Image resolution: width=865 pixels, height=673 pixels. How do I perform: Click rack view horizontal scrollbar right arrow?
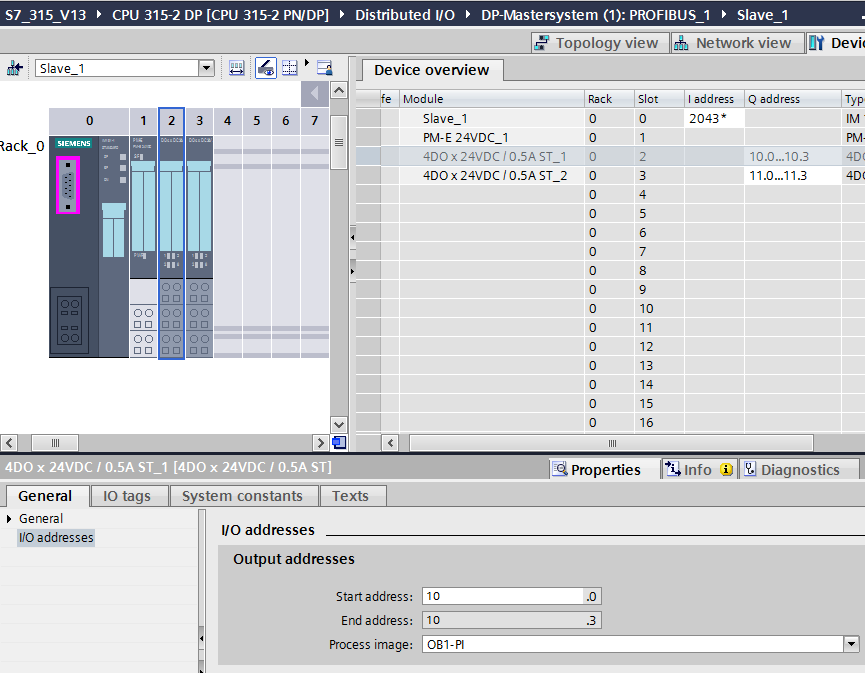point(321,442)
